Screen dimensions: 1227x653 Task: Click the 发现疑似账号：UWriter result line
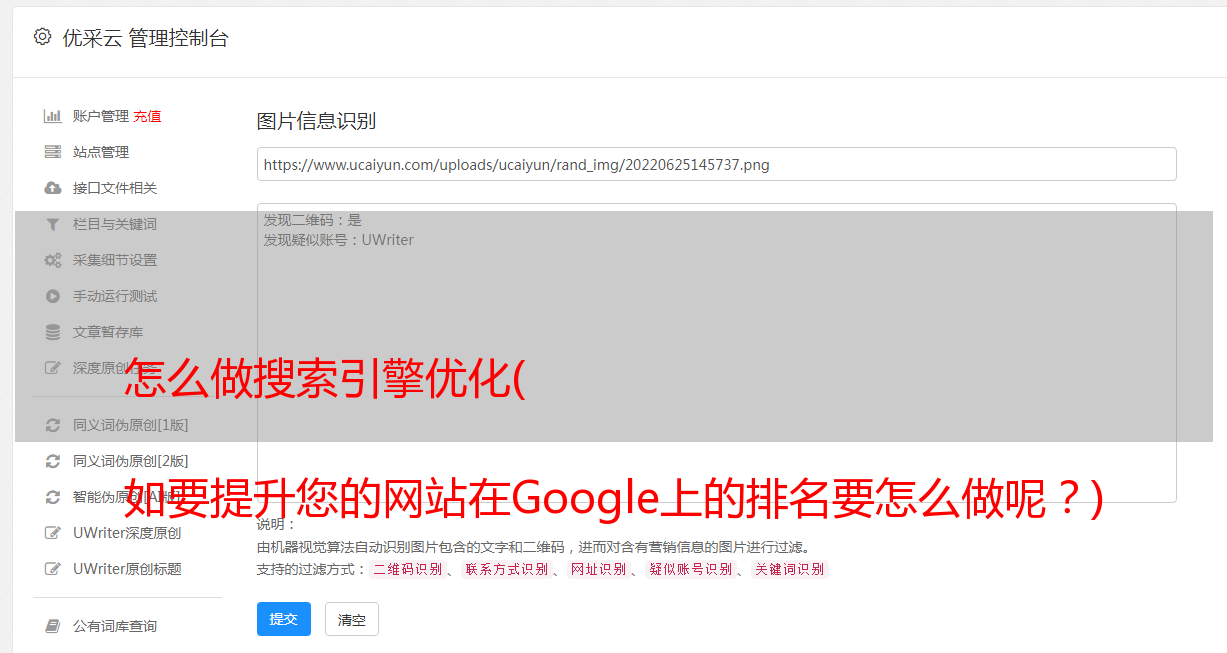pos(338,240)
